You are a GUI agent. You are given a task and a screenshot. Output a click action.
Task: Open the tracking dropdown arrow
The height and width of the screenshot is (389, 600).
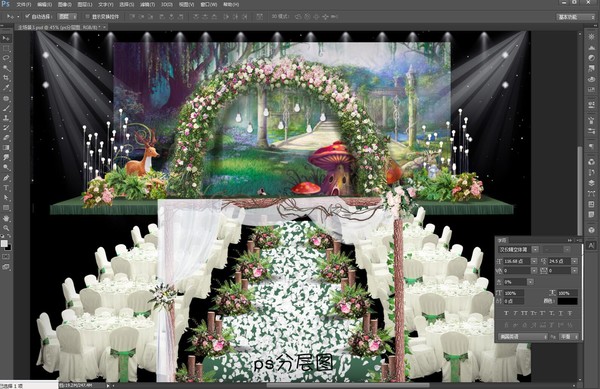[x=574, y=270]
